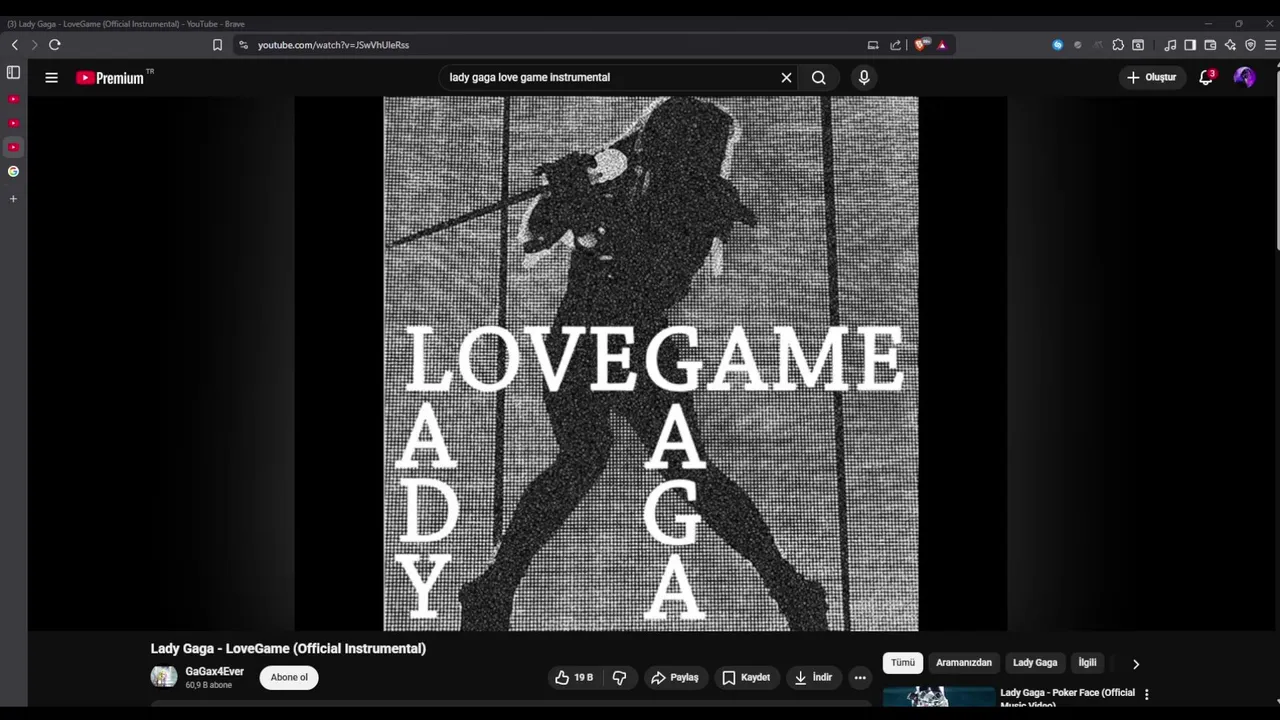Open the Oluştur create button
This screenshot has width=1280, height=720.
pyautogui.click(x=1151, y=77)
